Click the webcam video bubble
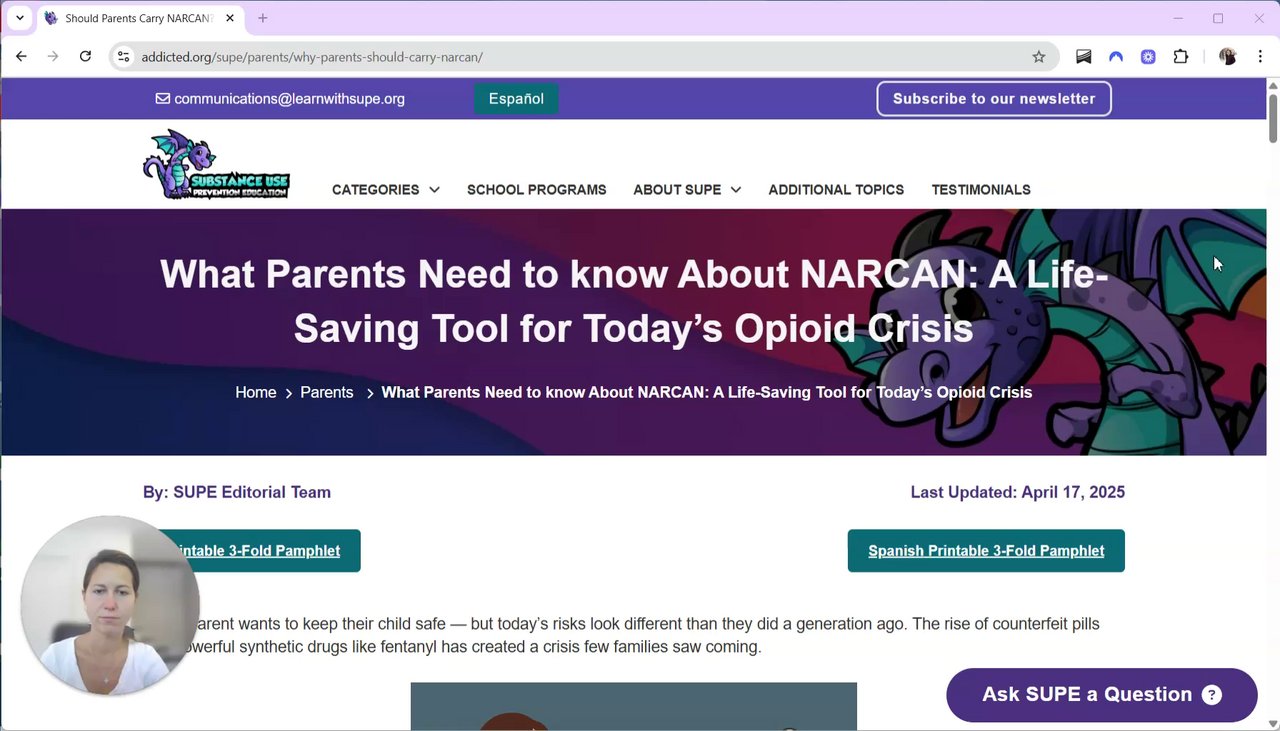This screenshot has height=731, width=1280. point(110,606)
